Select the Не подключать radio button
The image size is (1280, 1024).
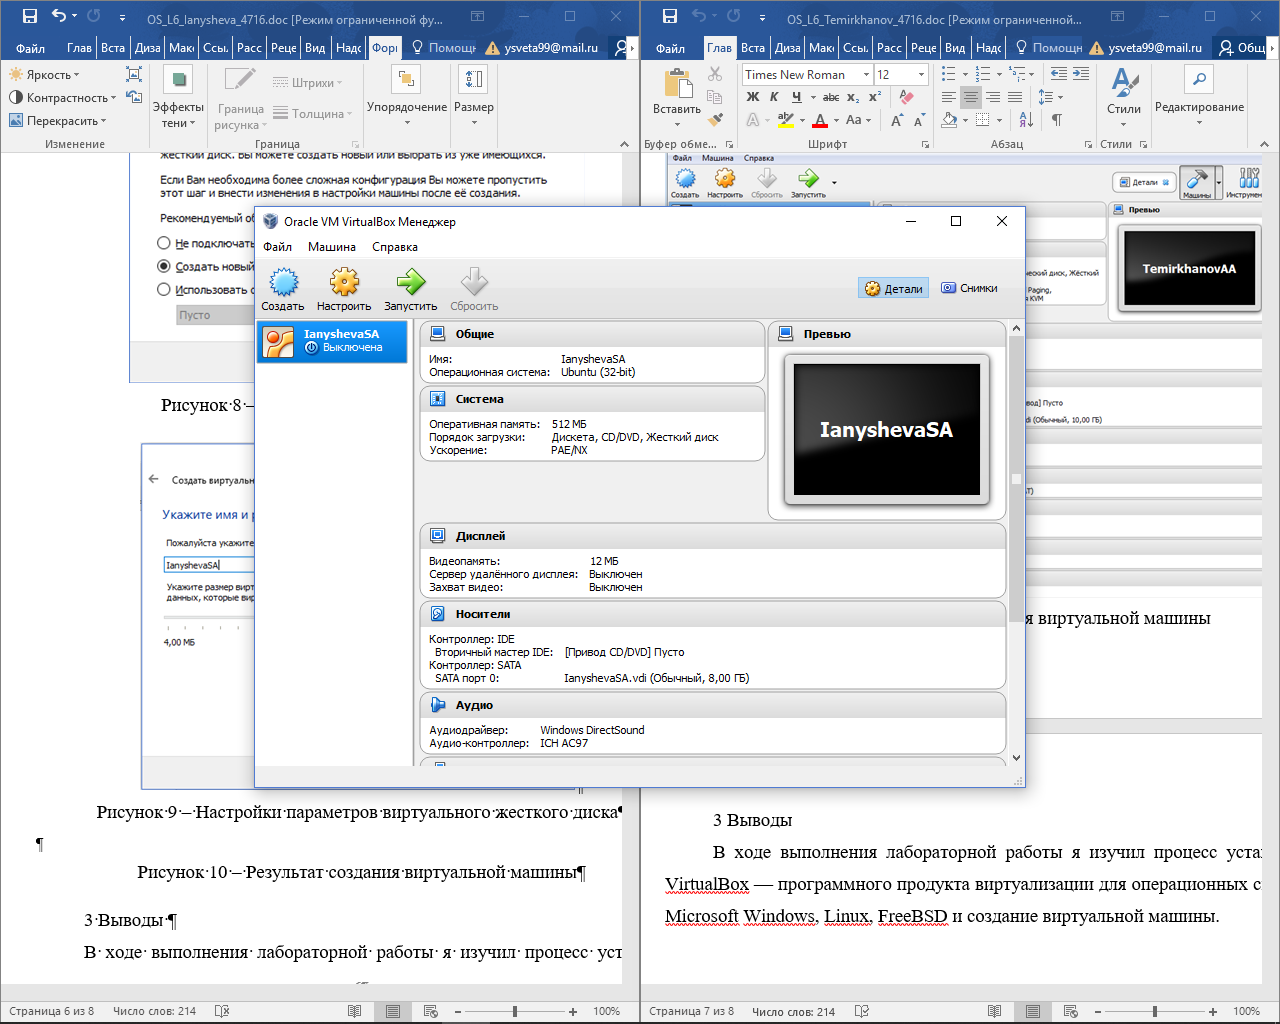(x=164, y=243)
